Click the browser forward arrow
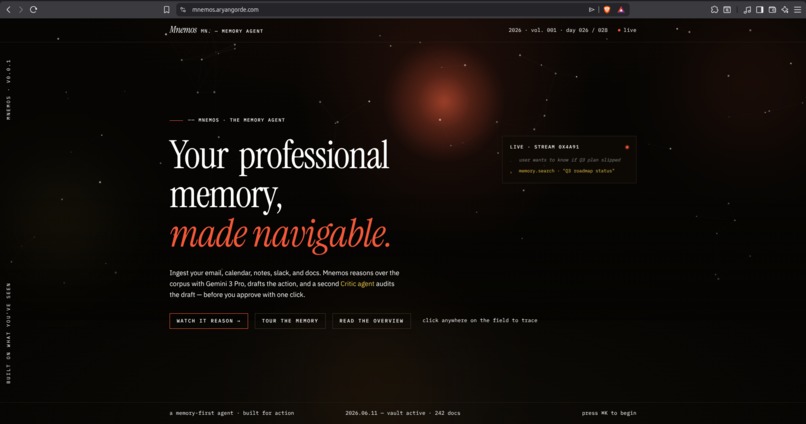The height and width of the screenshot is (424, 806). (x=21, y=9)
